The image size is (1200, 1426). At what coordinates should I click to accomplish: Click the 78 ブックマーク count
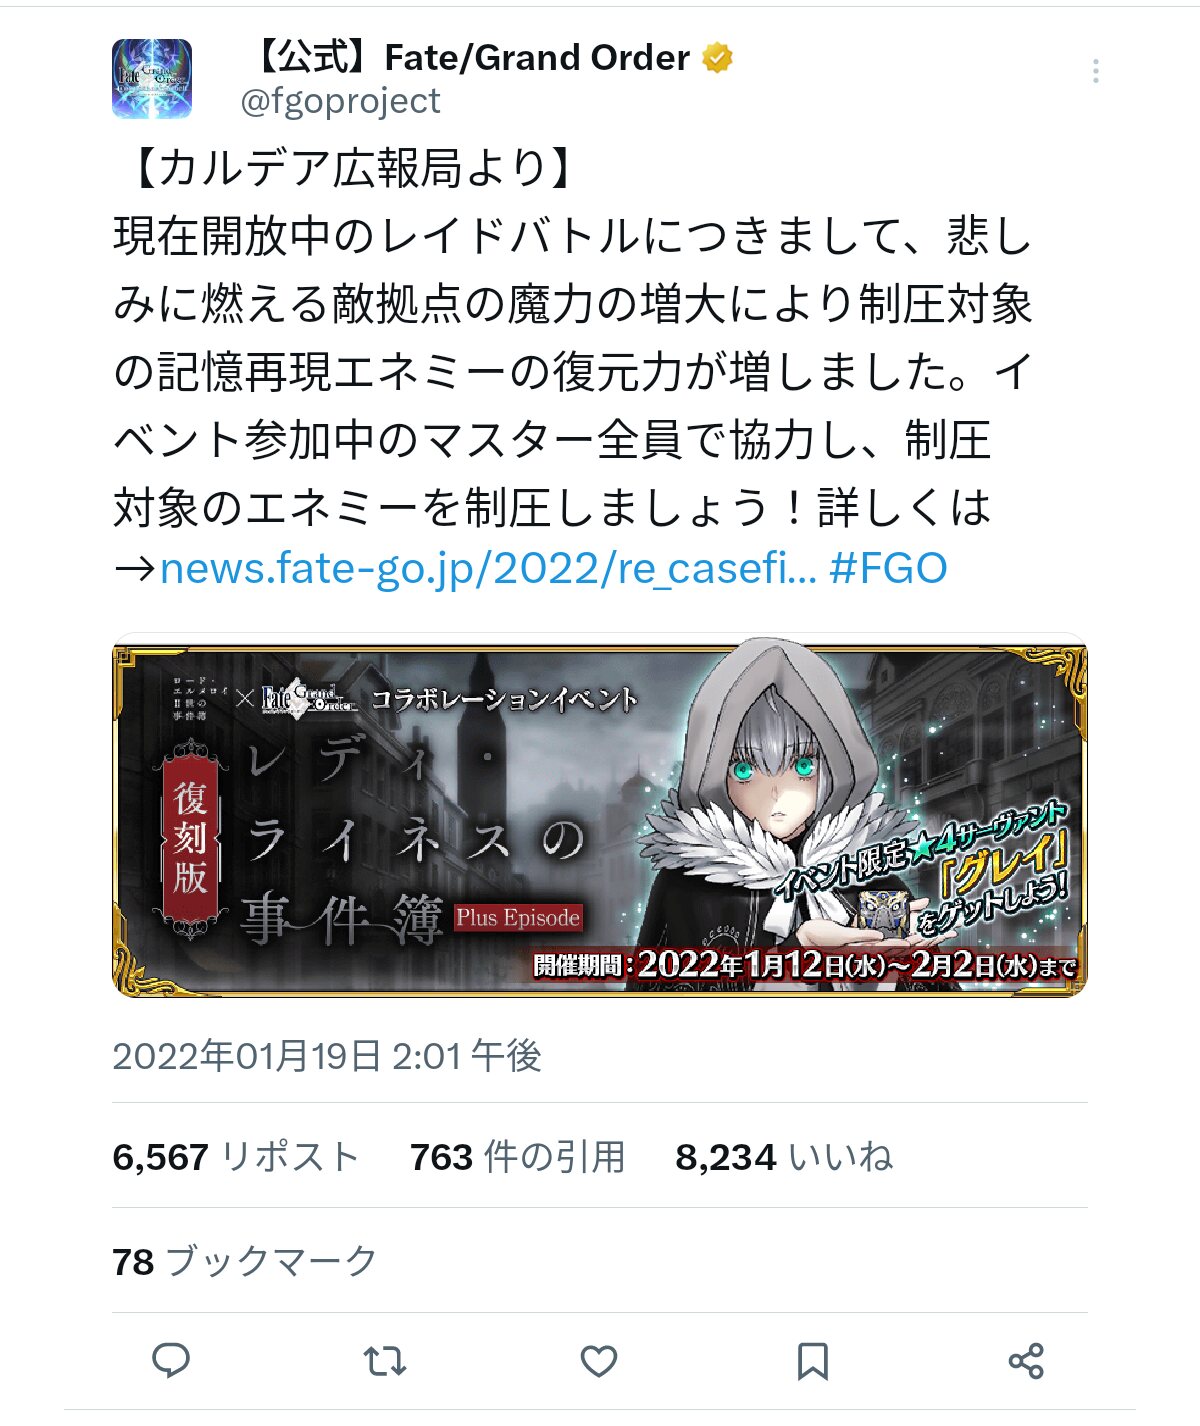point(245,1261)
